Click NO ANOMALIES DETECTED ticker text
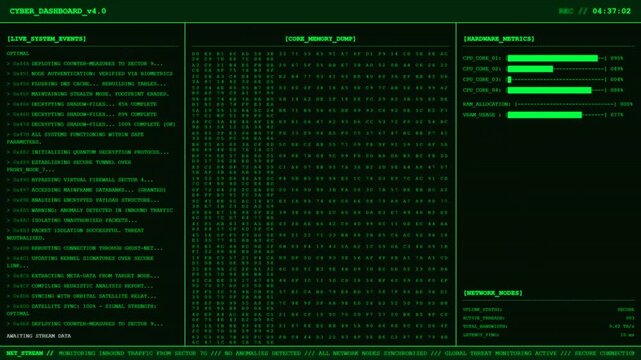This screenshot has height=360, width=641. (x=263, y=353)
